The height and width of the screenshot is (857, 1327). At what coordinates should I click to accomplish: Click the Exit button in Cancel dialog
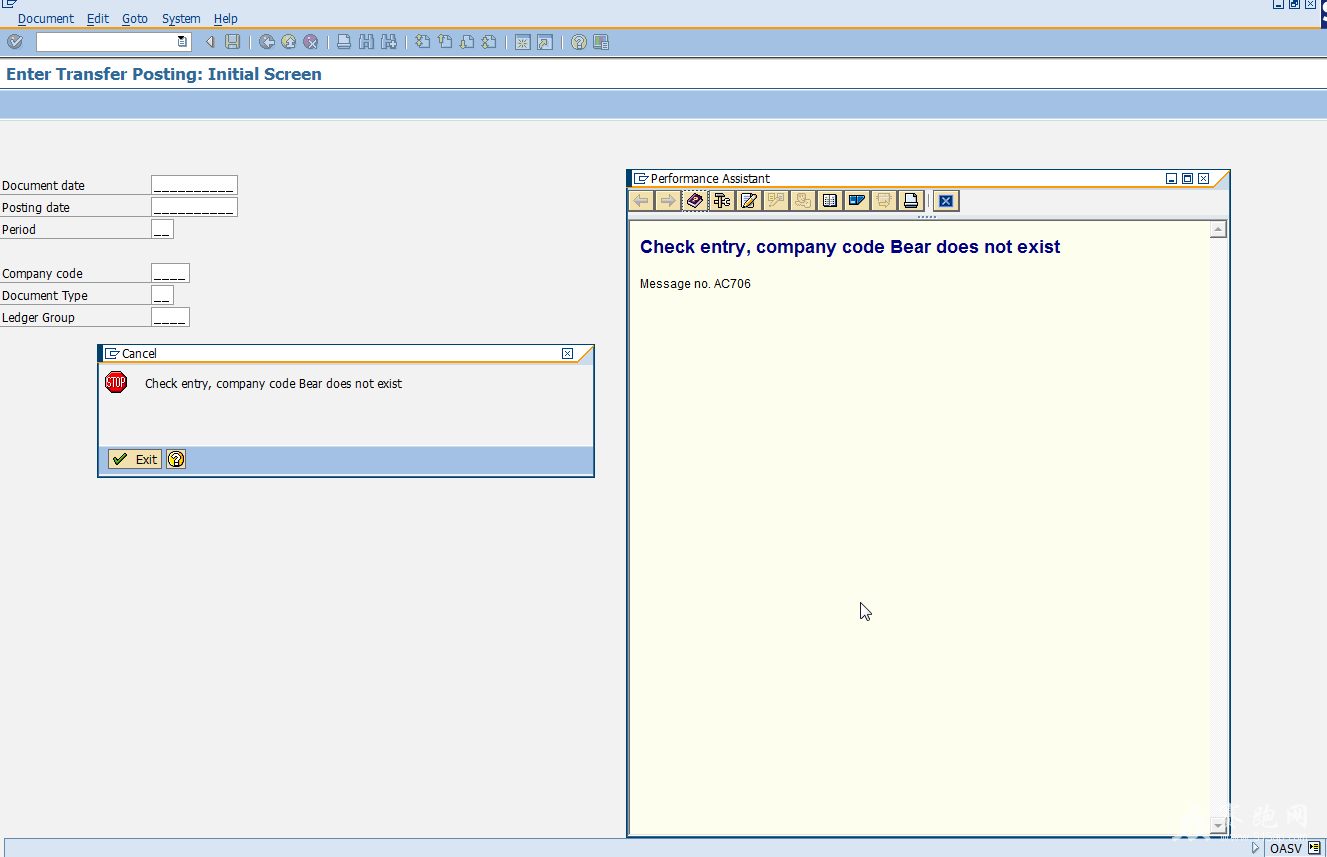(135, 459)
